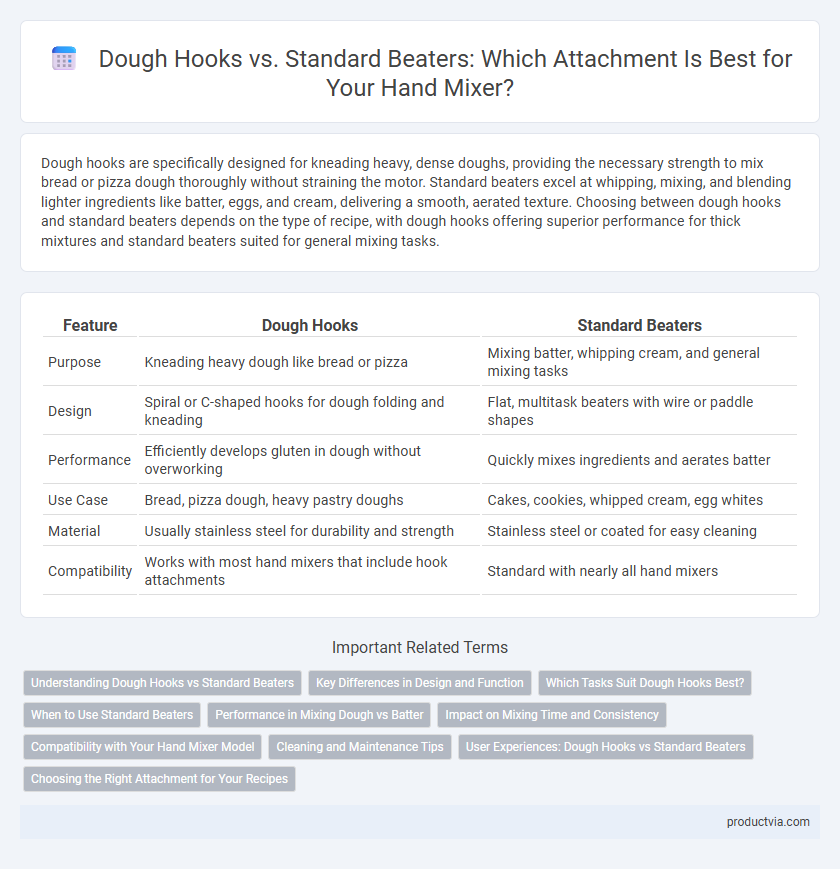The width and height of the screenshot is (840, 869).
Task: Click the Standard Beaters column header
Action: tap(639, 325)
